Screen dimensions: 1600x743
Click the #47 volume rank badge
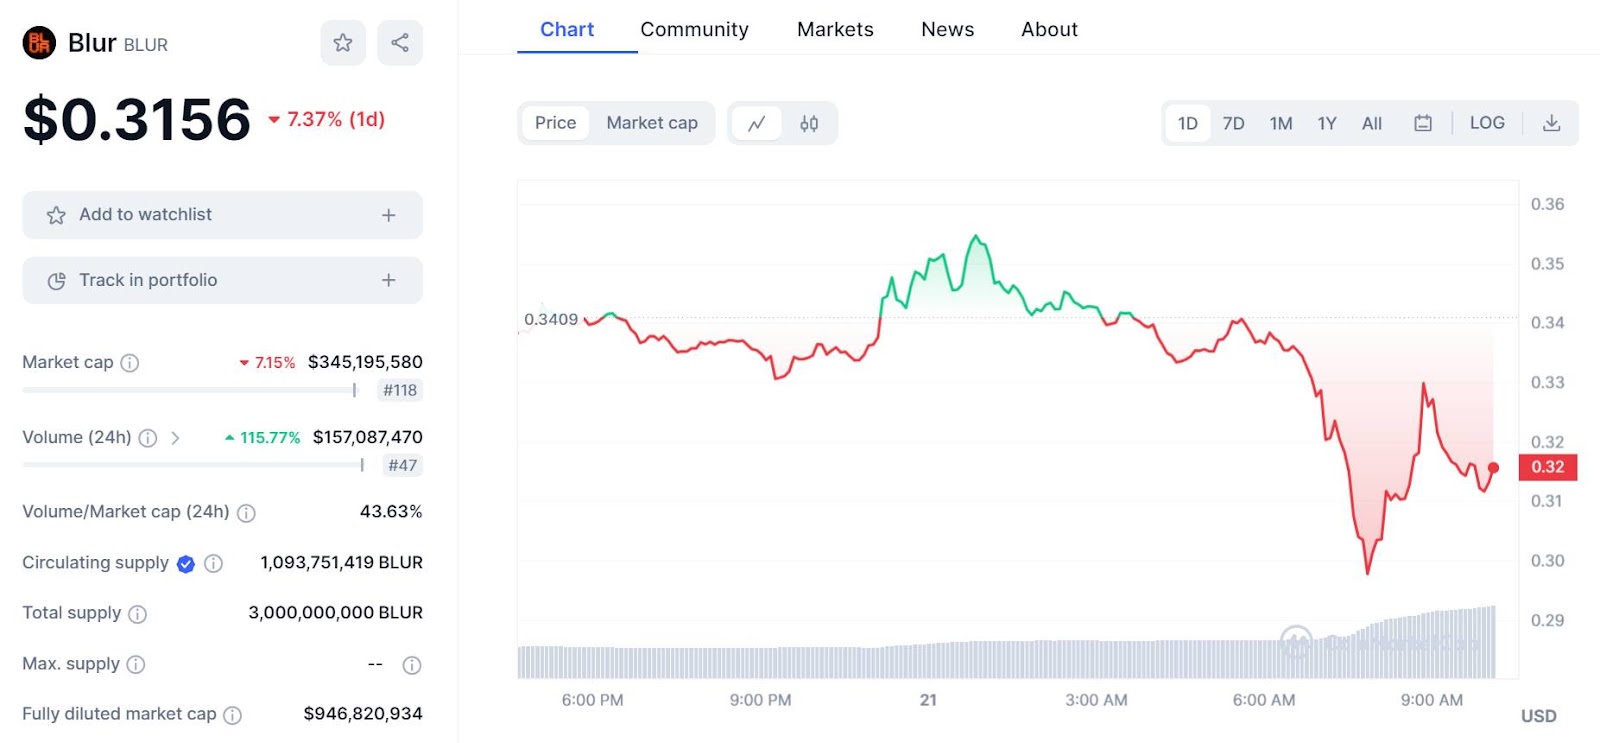tap(403, 465)
